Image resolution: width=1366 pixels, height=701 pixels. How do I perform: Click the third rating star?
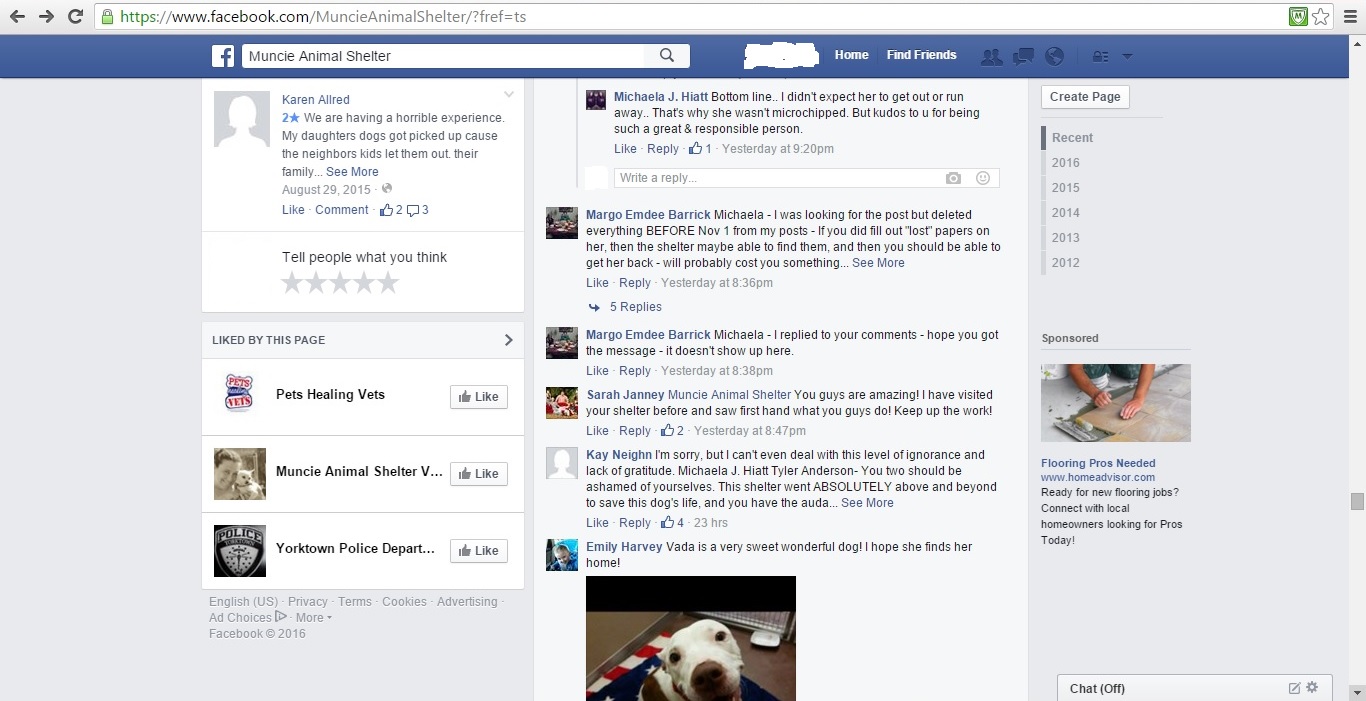pyautogui.click(x=340, y=283)
